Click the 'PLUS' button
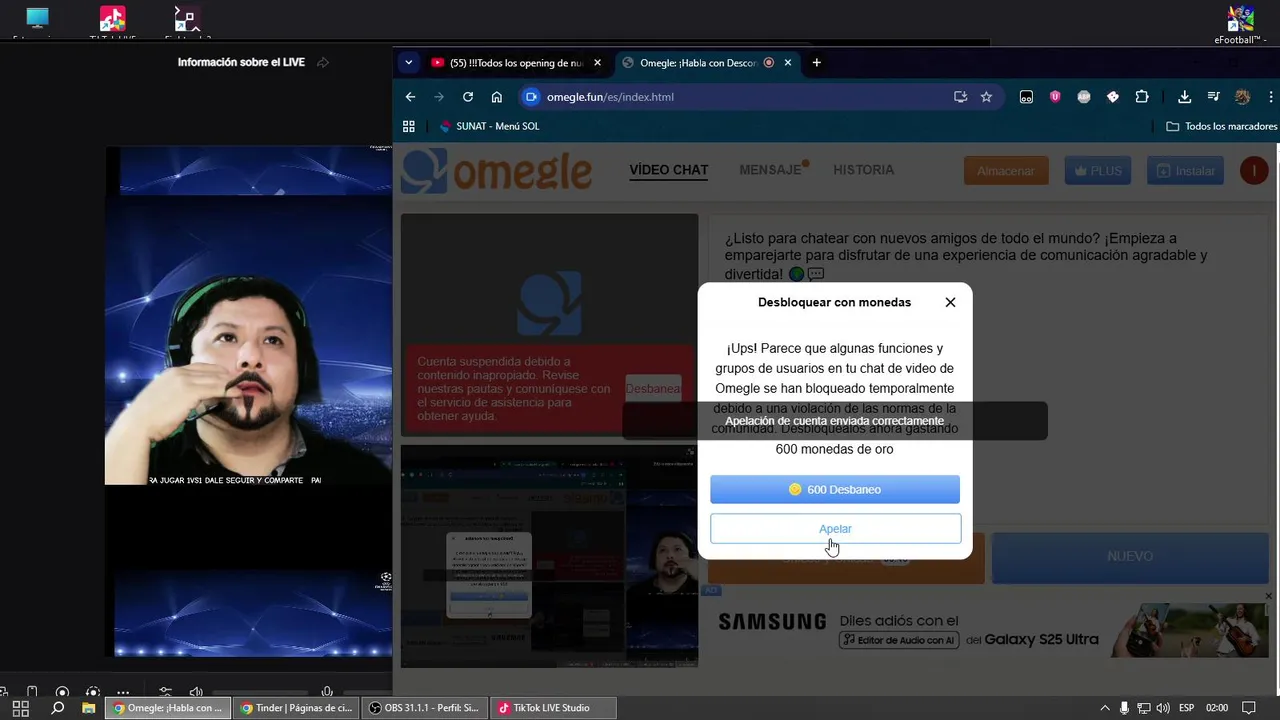Image resolution: width=1280 pixels, height=720 pixels. pos(1098,171)
